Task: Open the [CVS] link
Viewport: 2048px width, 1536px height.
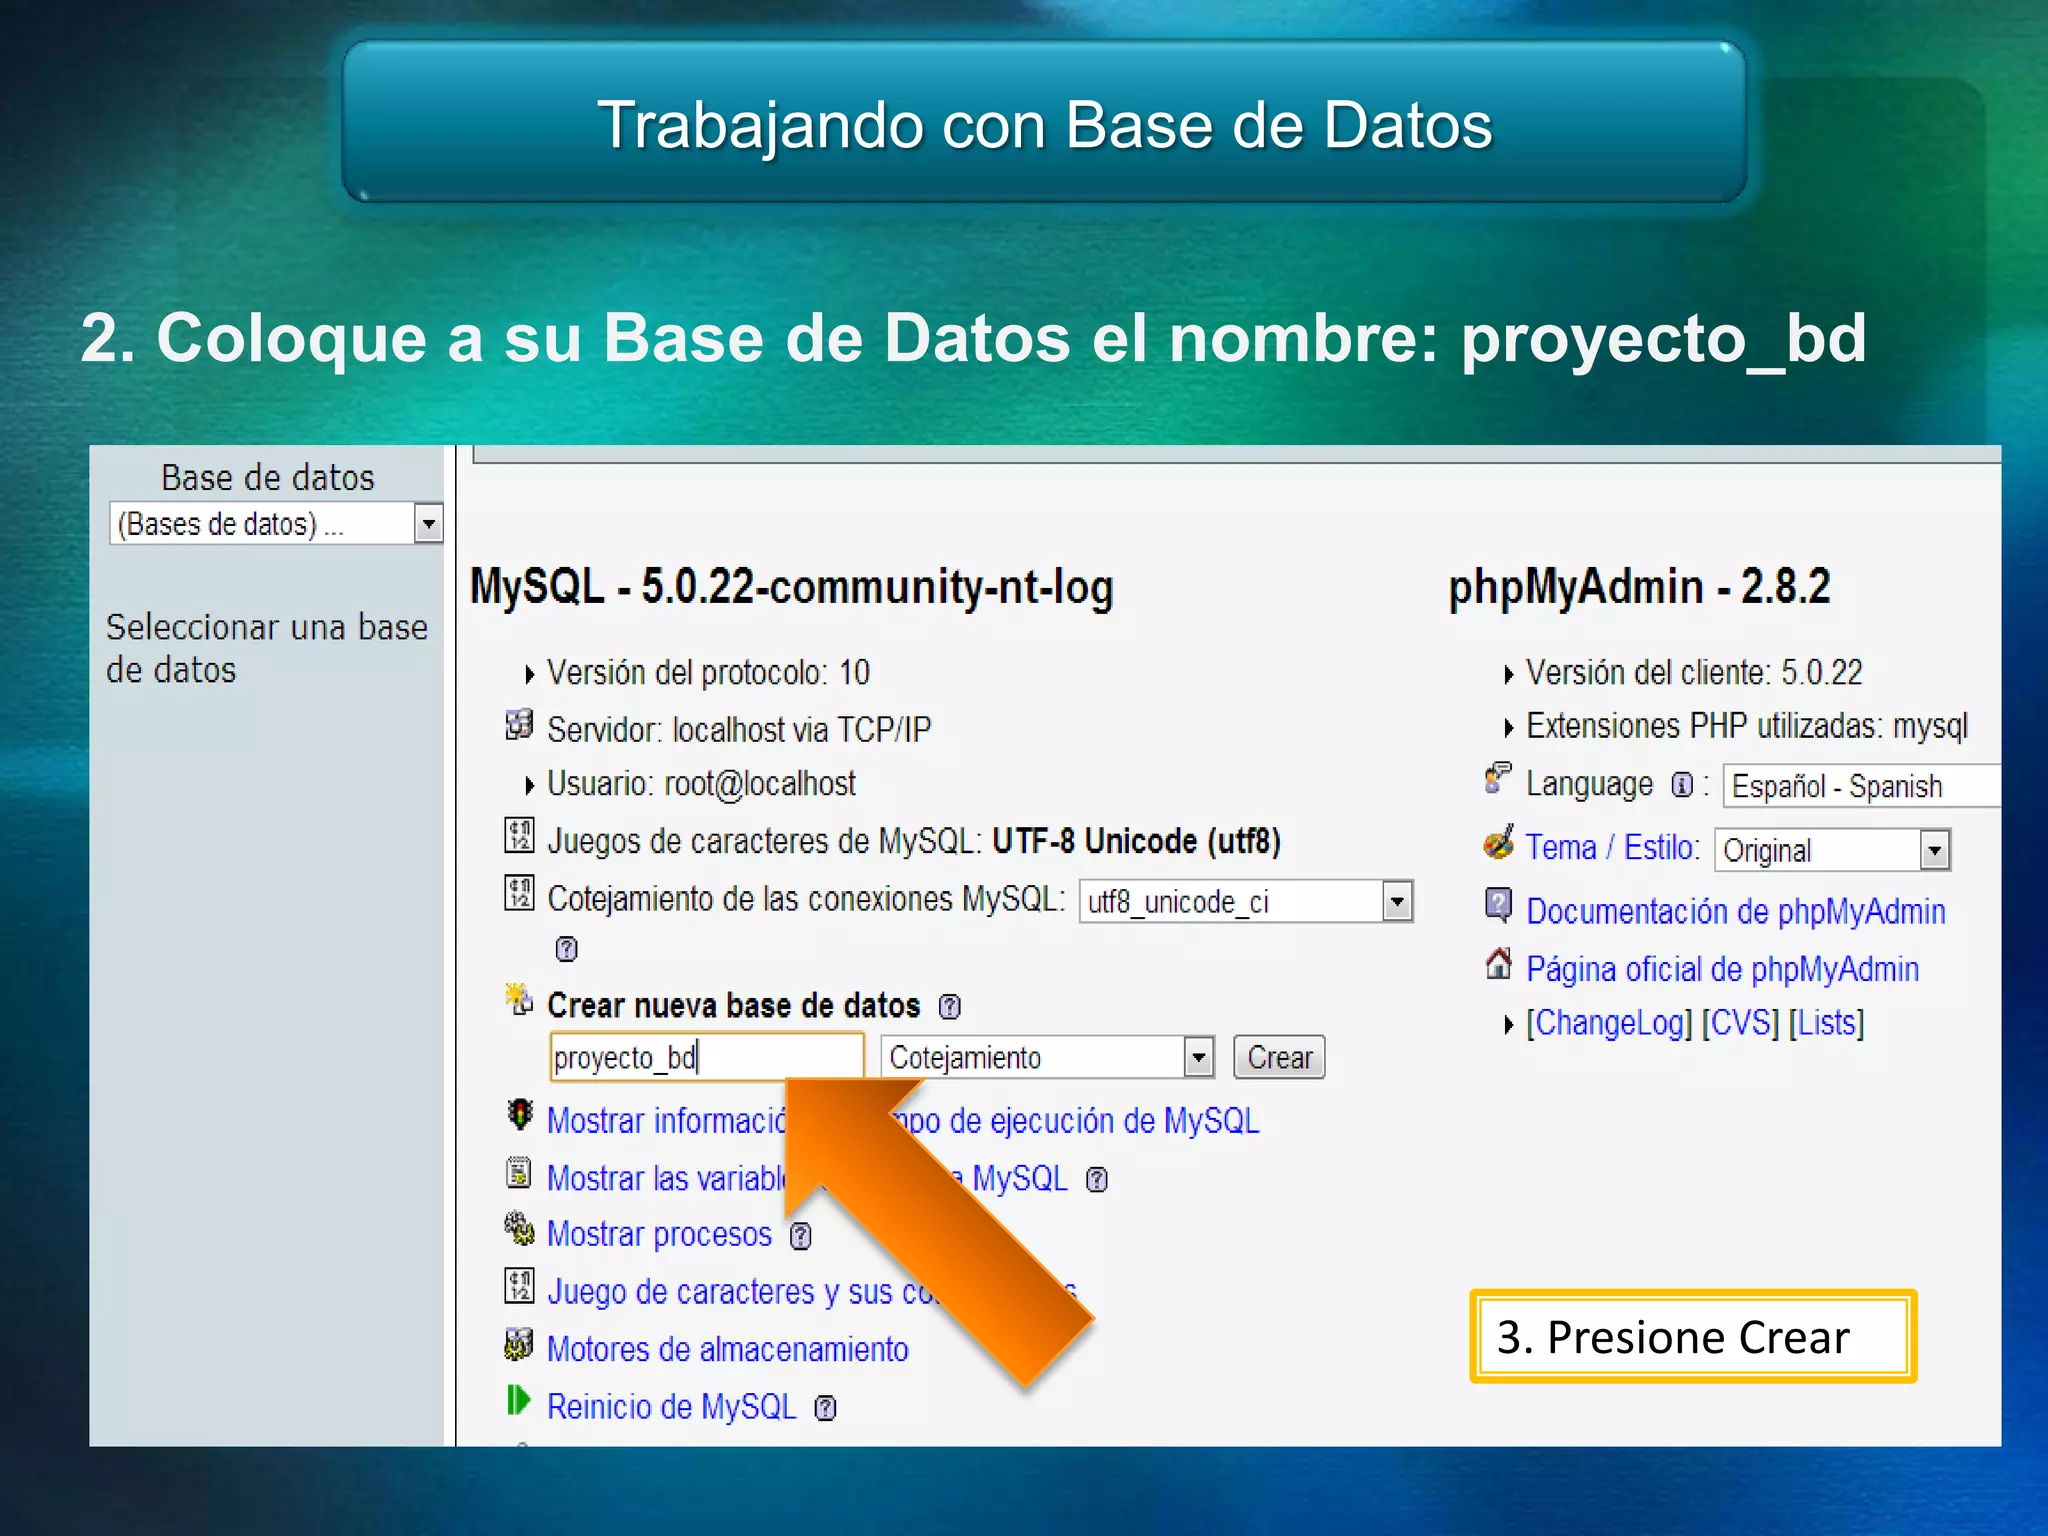Action: click(1740, 1023)
